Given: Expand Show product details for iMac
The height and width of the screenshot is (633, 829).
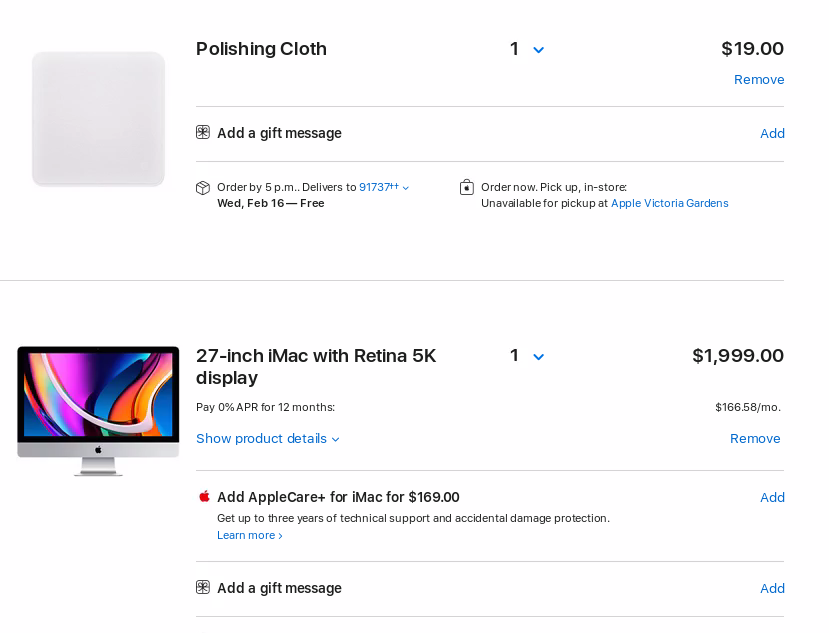Looking at the screenshot, I should pos(267,439).
